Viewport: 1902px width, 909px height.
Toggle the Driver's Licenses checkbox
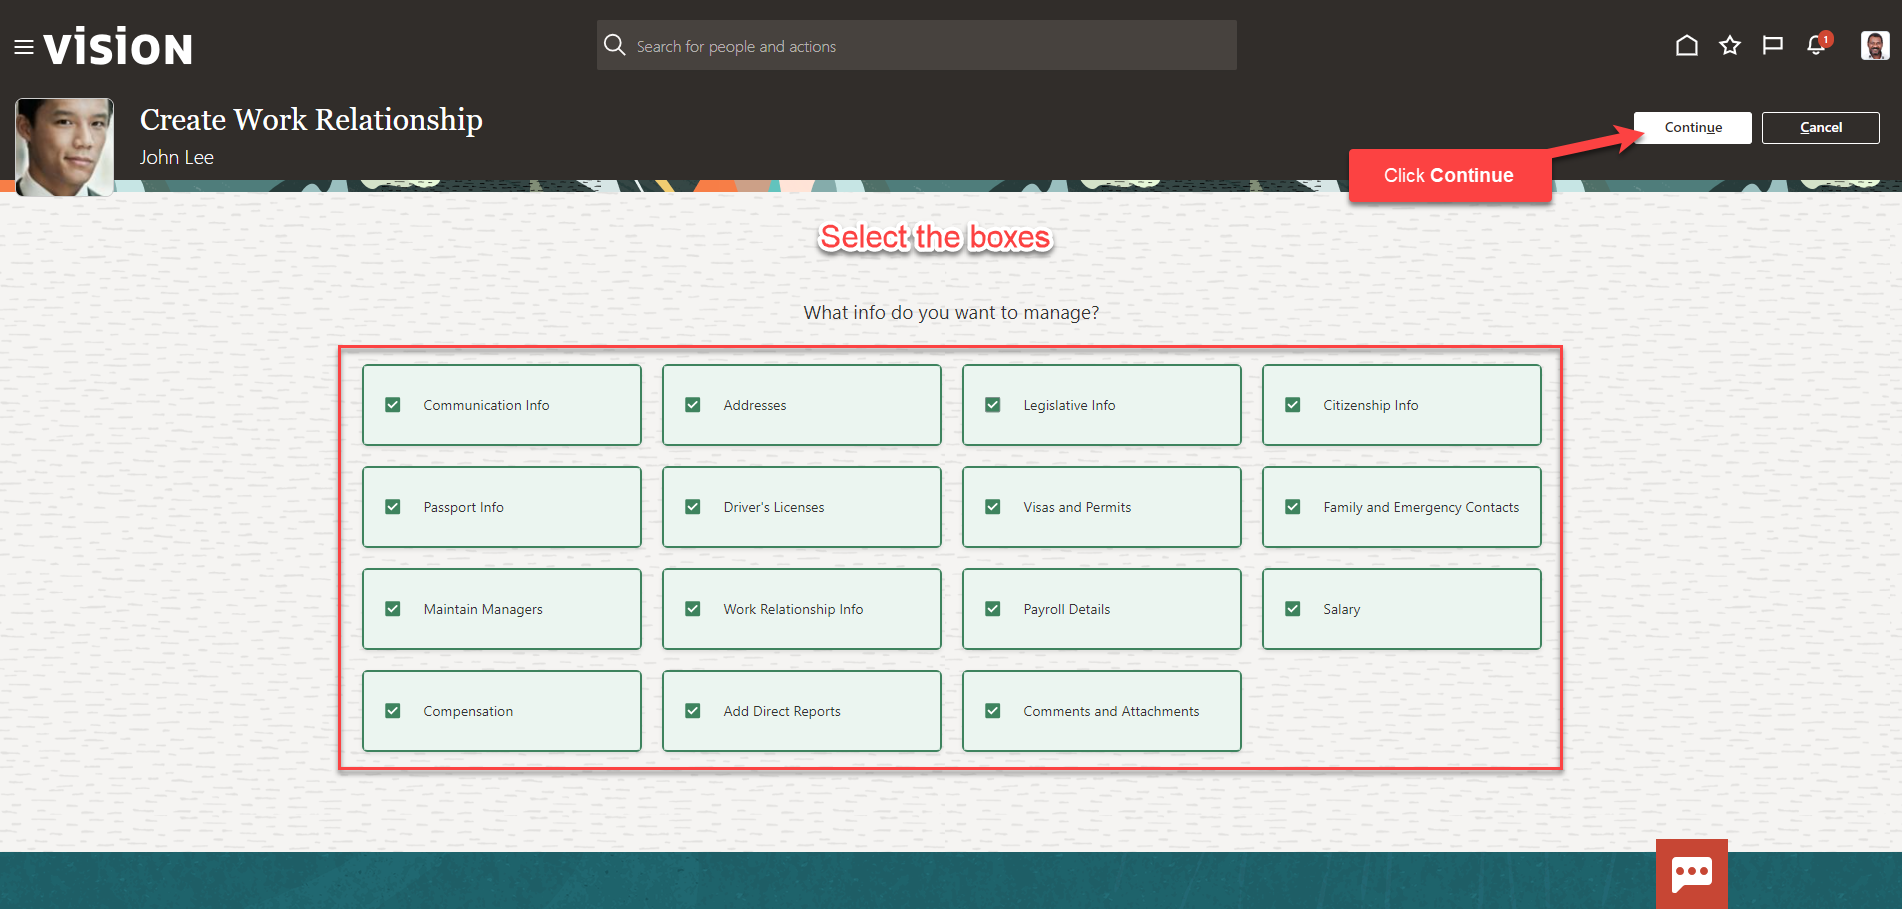[x=693, y=507]
